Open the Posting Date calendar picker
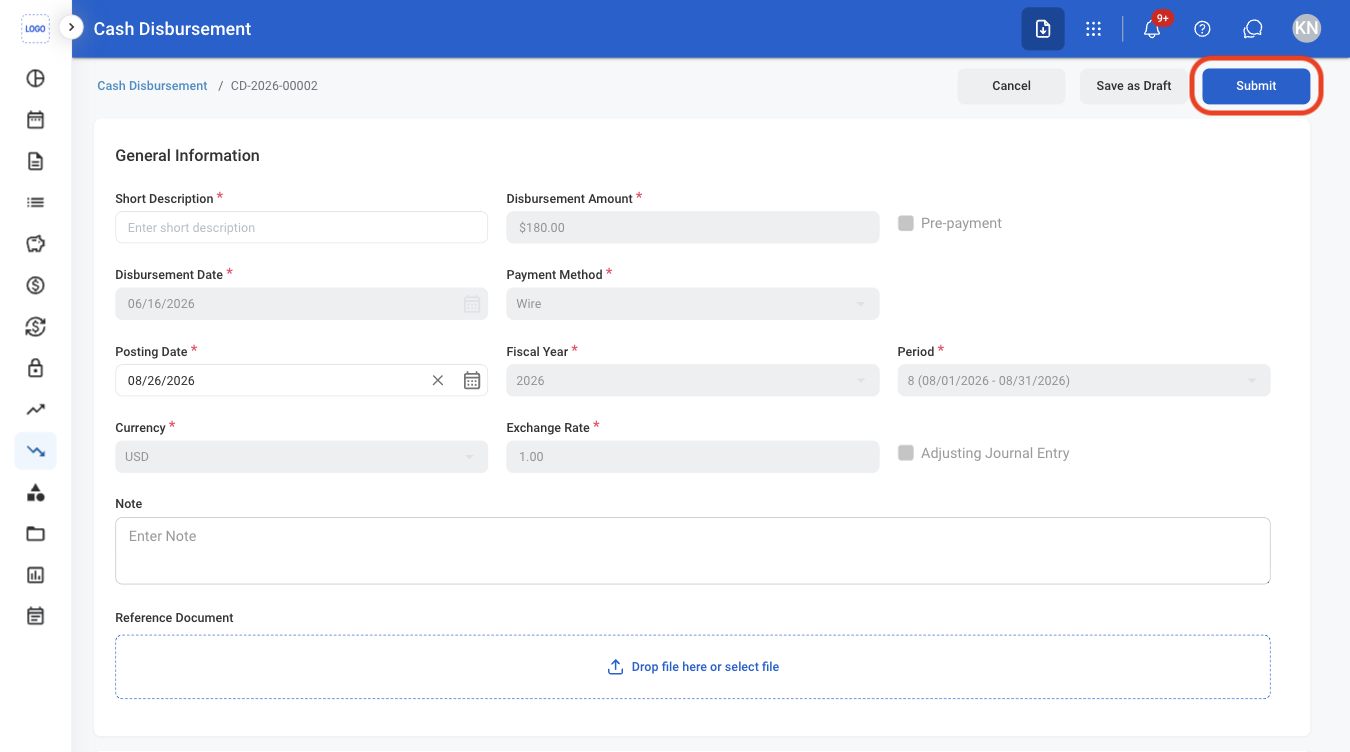The width and height of the screenshot is (1350, 752). [472, 380]
